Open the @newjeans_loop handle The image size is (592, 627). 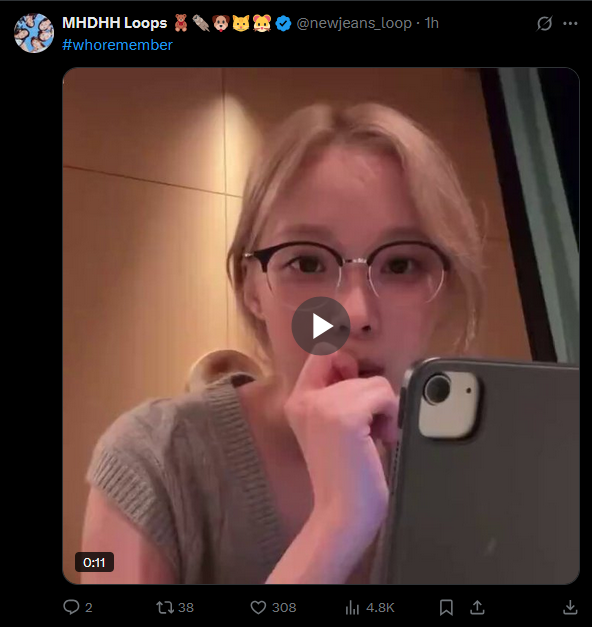point(354,23)
